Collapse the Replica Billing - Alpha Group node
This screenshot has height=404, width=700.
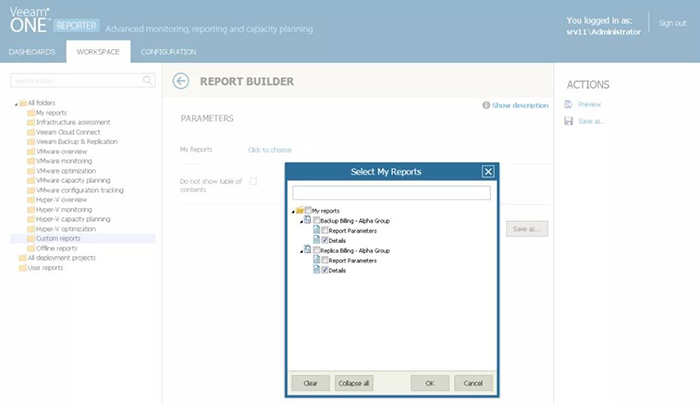pos(301,250)
